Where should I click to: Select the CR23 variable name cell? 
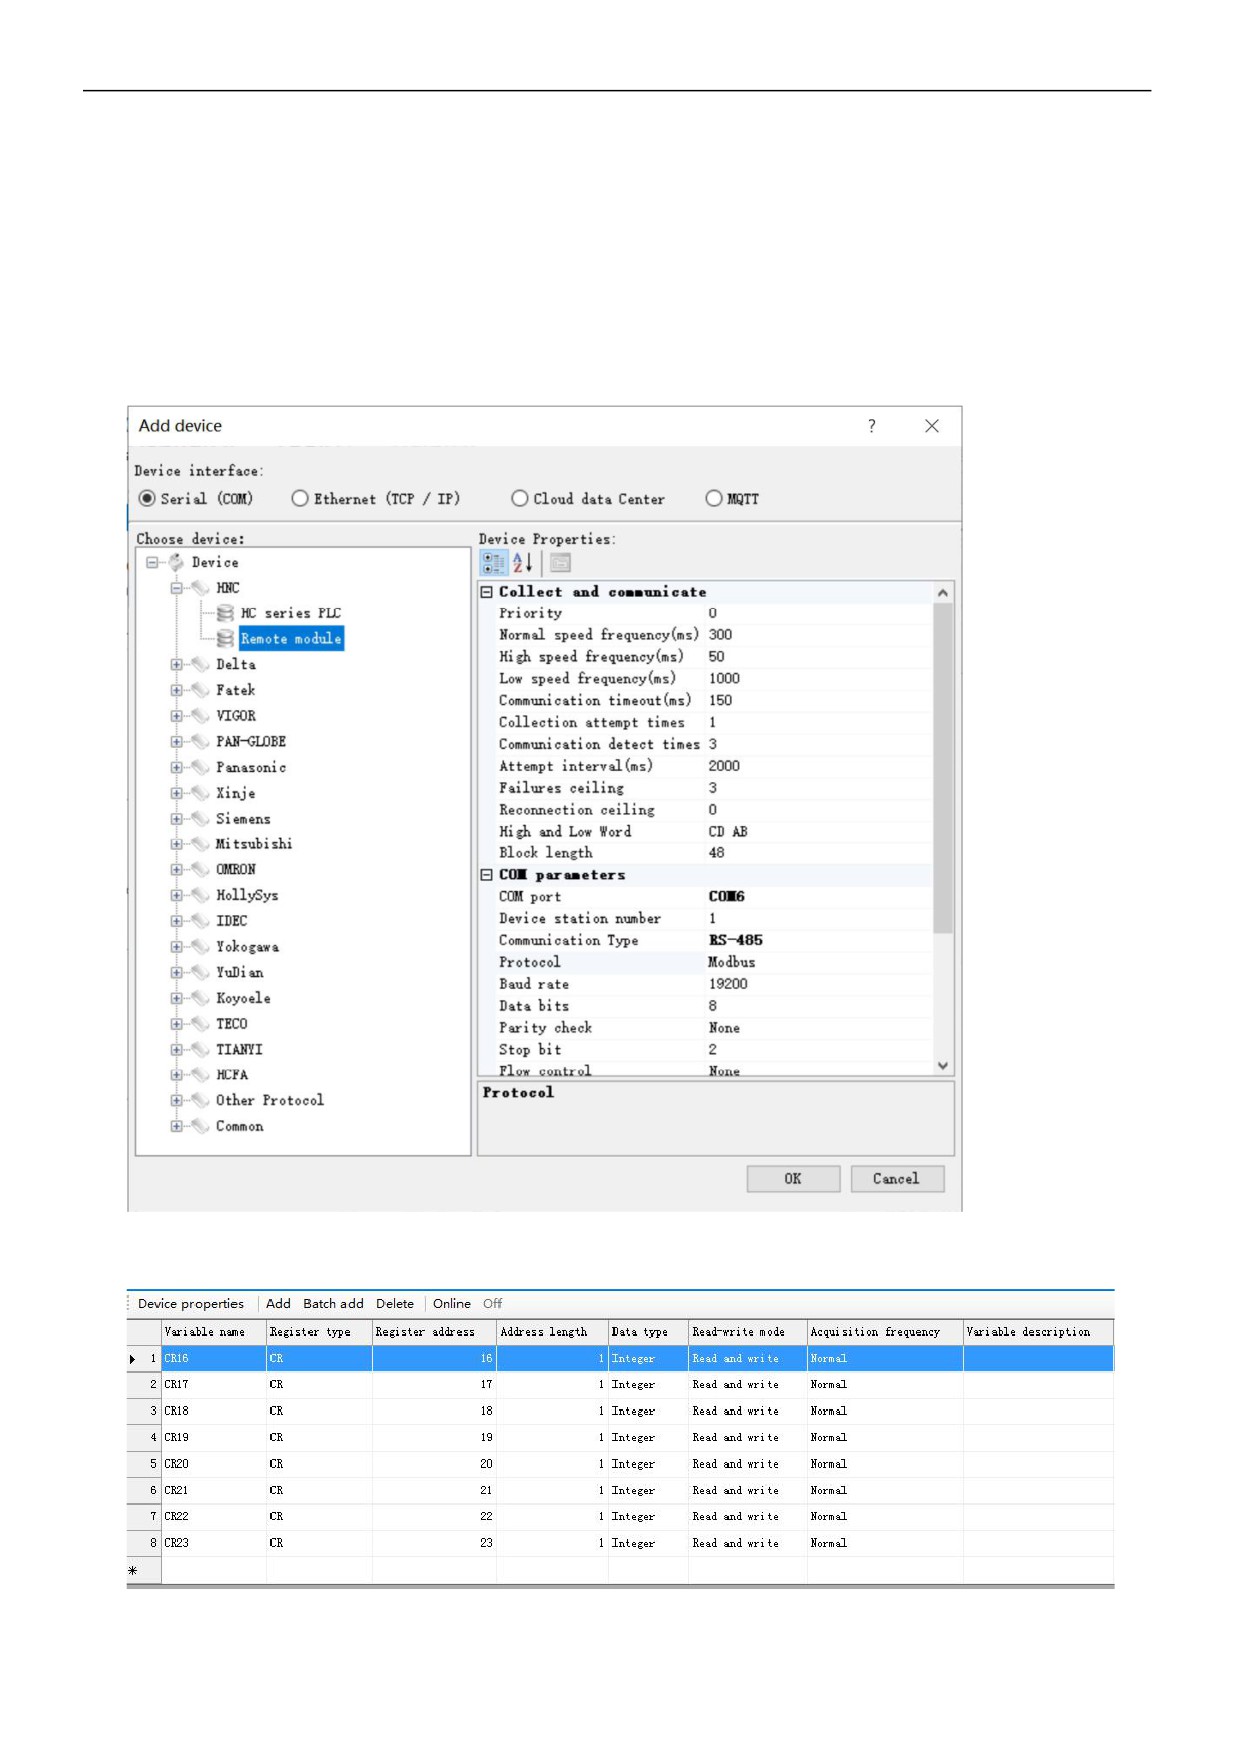(x=214, y=1543)
